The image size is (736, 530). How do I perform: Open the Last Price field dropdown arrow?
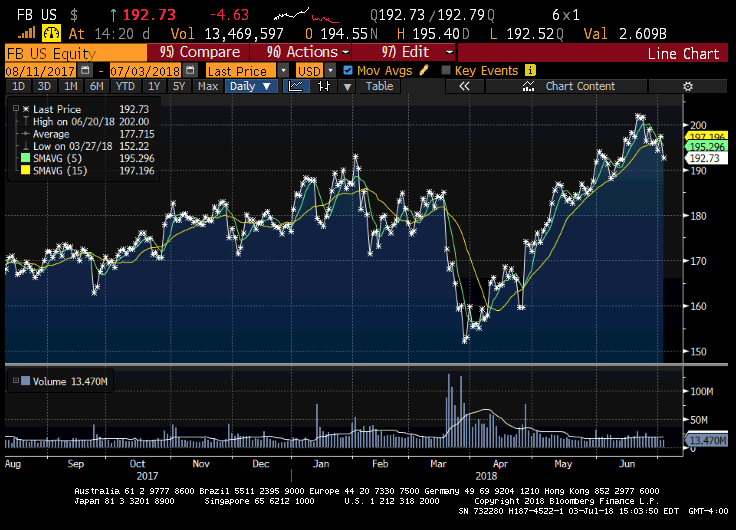(x=284, y=70)
